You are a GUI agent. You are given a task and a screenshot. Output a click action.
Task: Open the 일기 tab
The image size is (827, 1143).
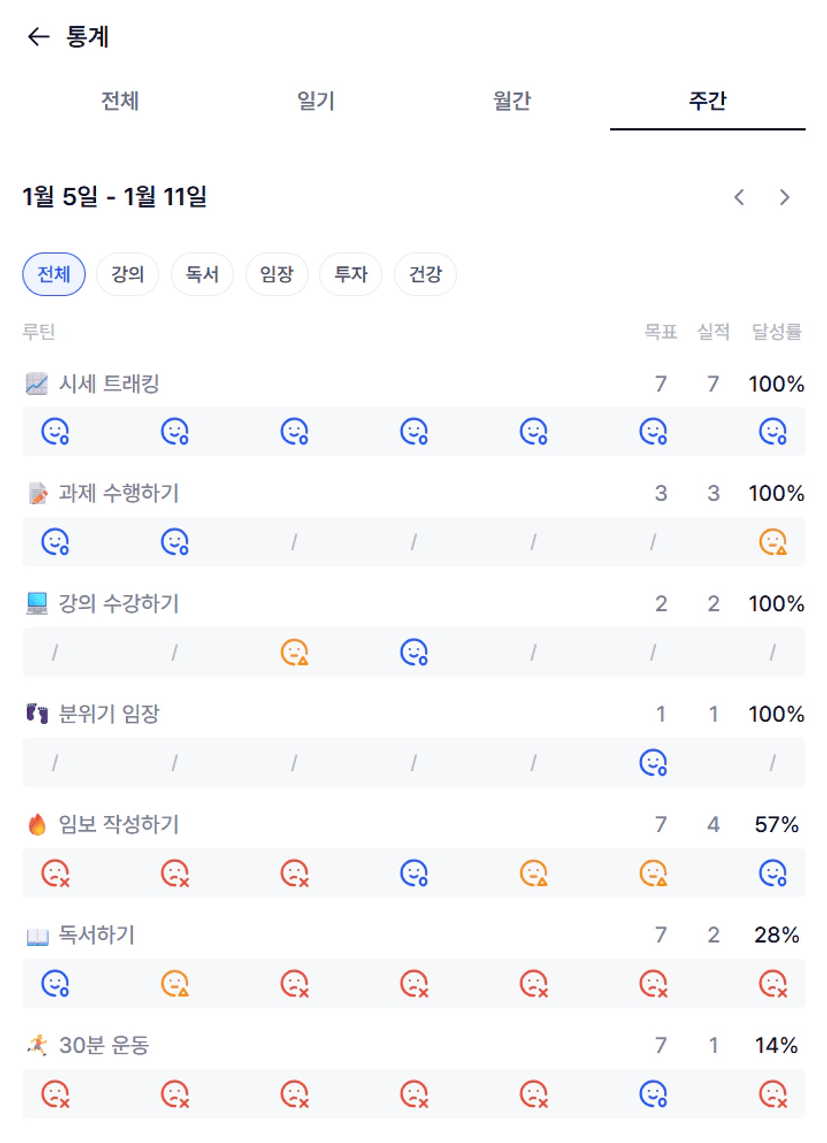pos(316,101)
